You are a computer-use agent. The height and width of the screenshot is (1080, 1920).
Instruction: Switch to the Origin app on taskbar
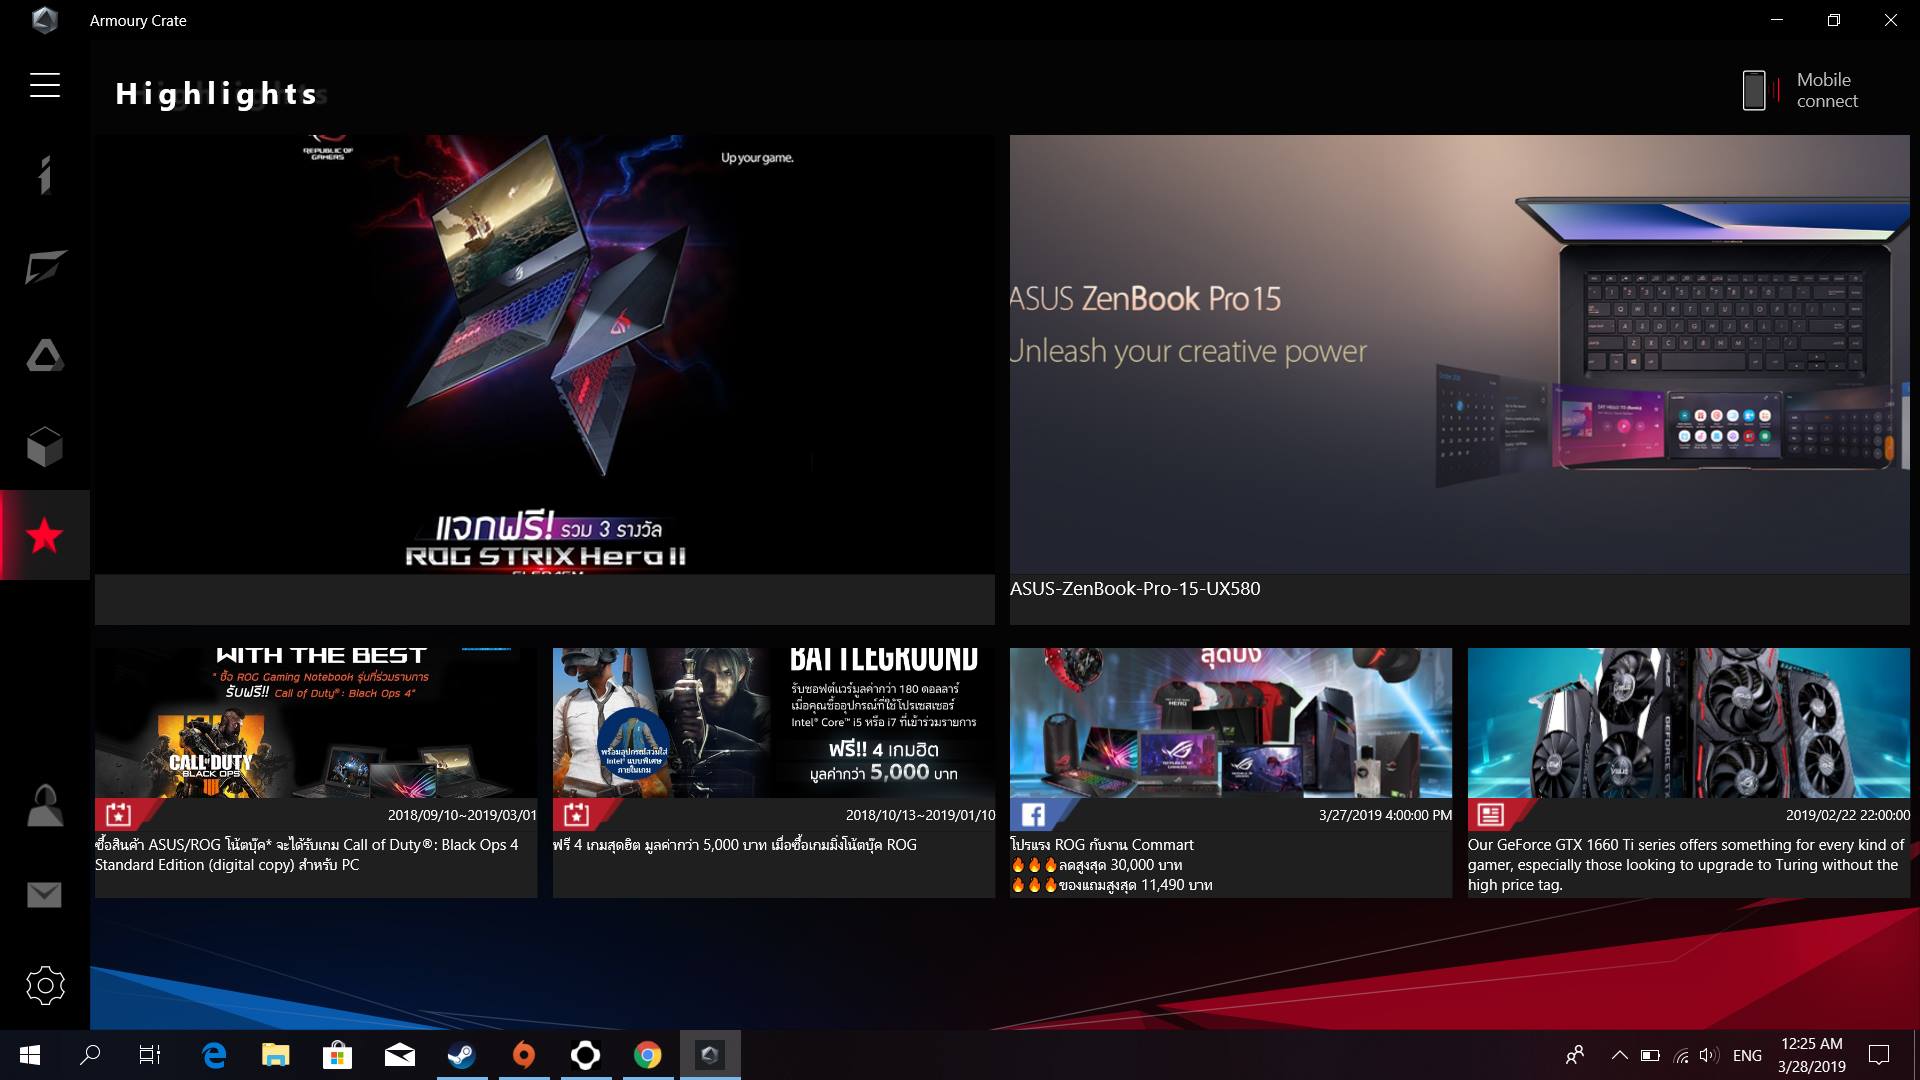[x=523, y=1055]
